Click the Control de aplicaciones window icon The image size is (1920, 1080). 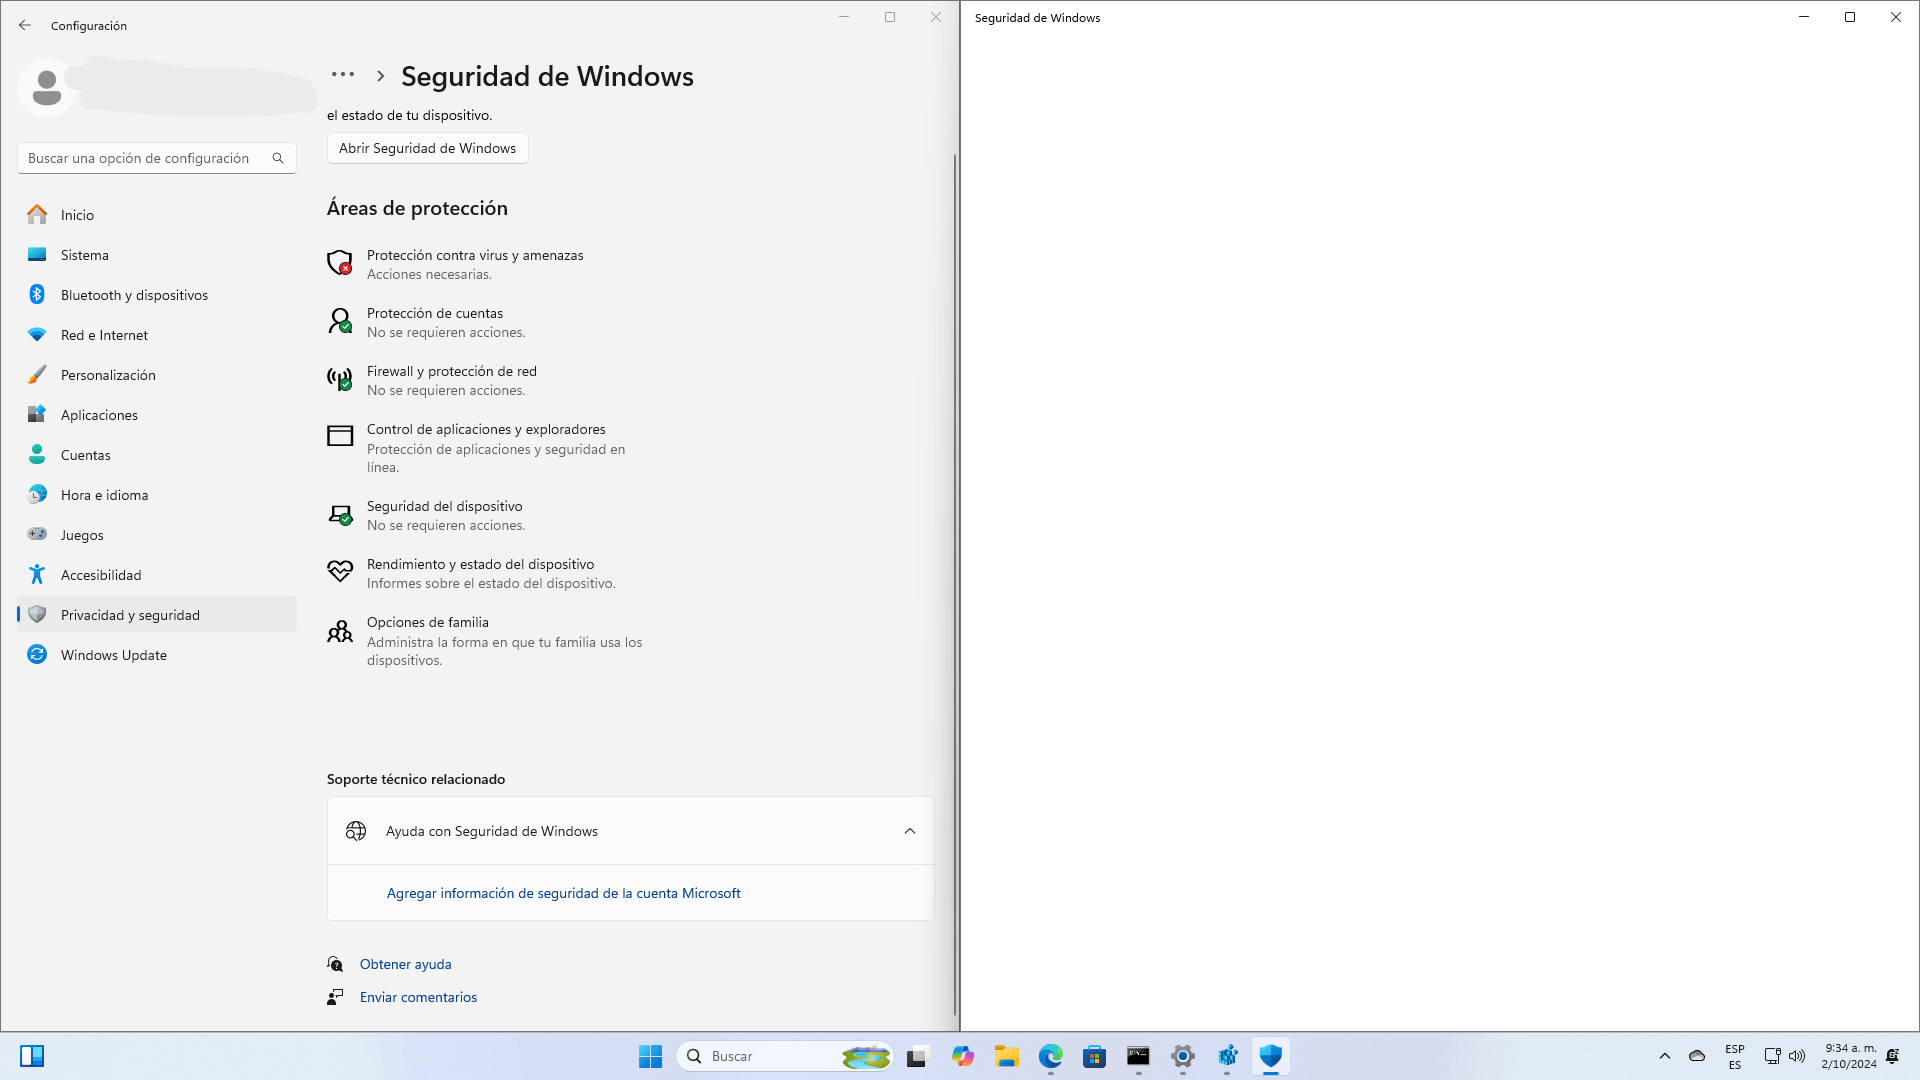coord(340,435)
